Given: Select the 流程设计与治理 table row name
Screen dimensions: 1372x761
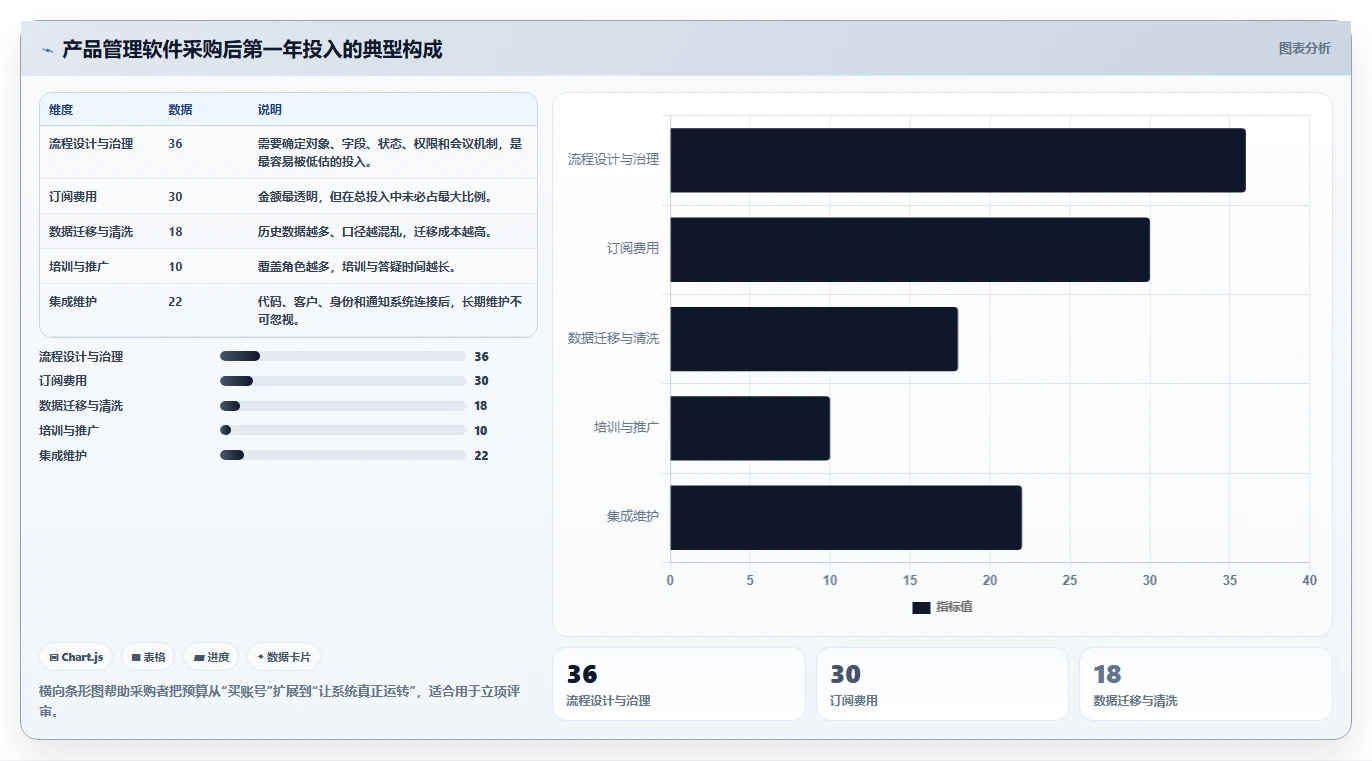Looking at the screenshot, I should coord(91,144).
